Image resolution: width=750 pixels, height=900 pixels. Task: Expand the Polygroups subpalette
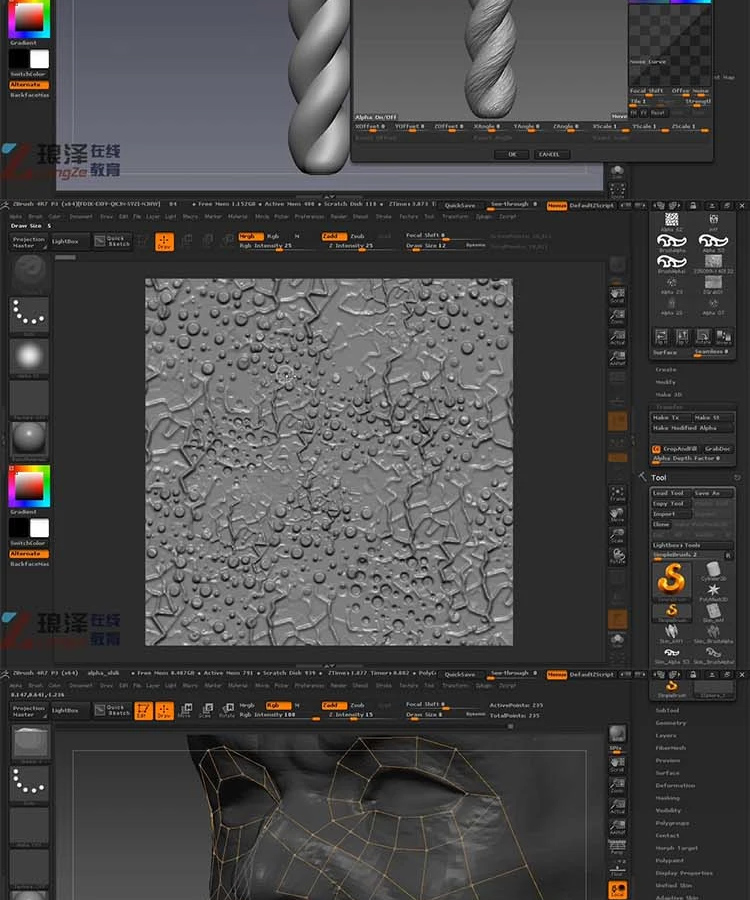pos(673,823)
